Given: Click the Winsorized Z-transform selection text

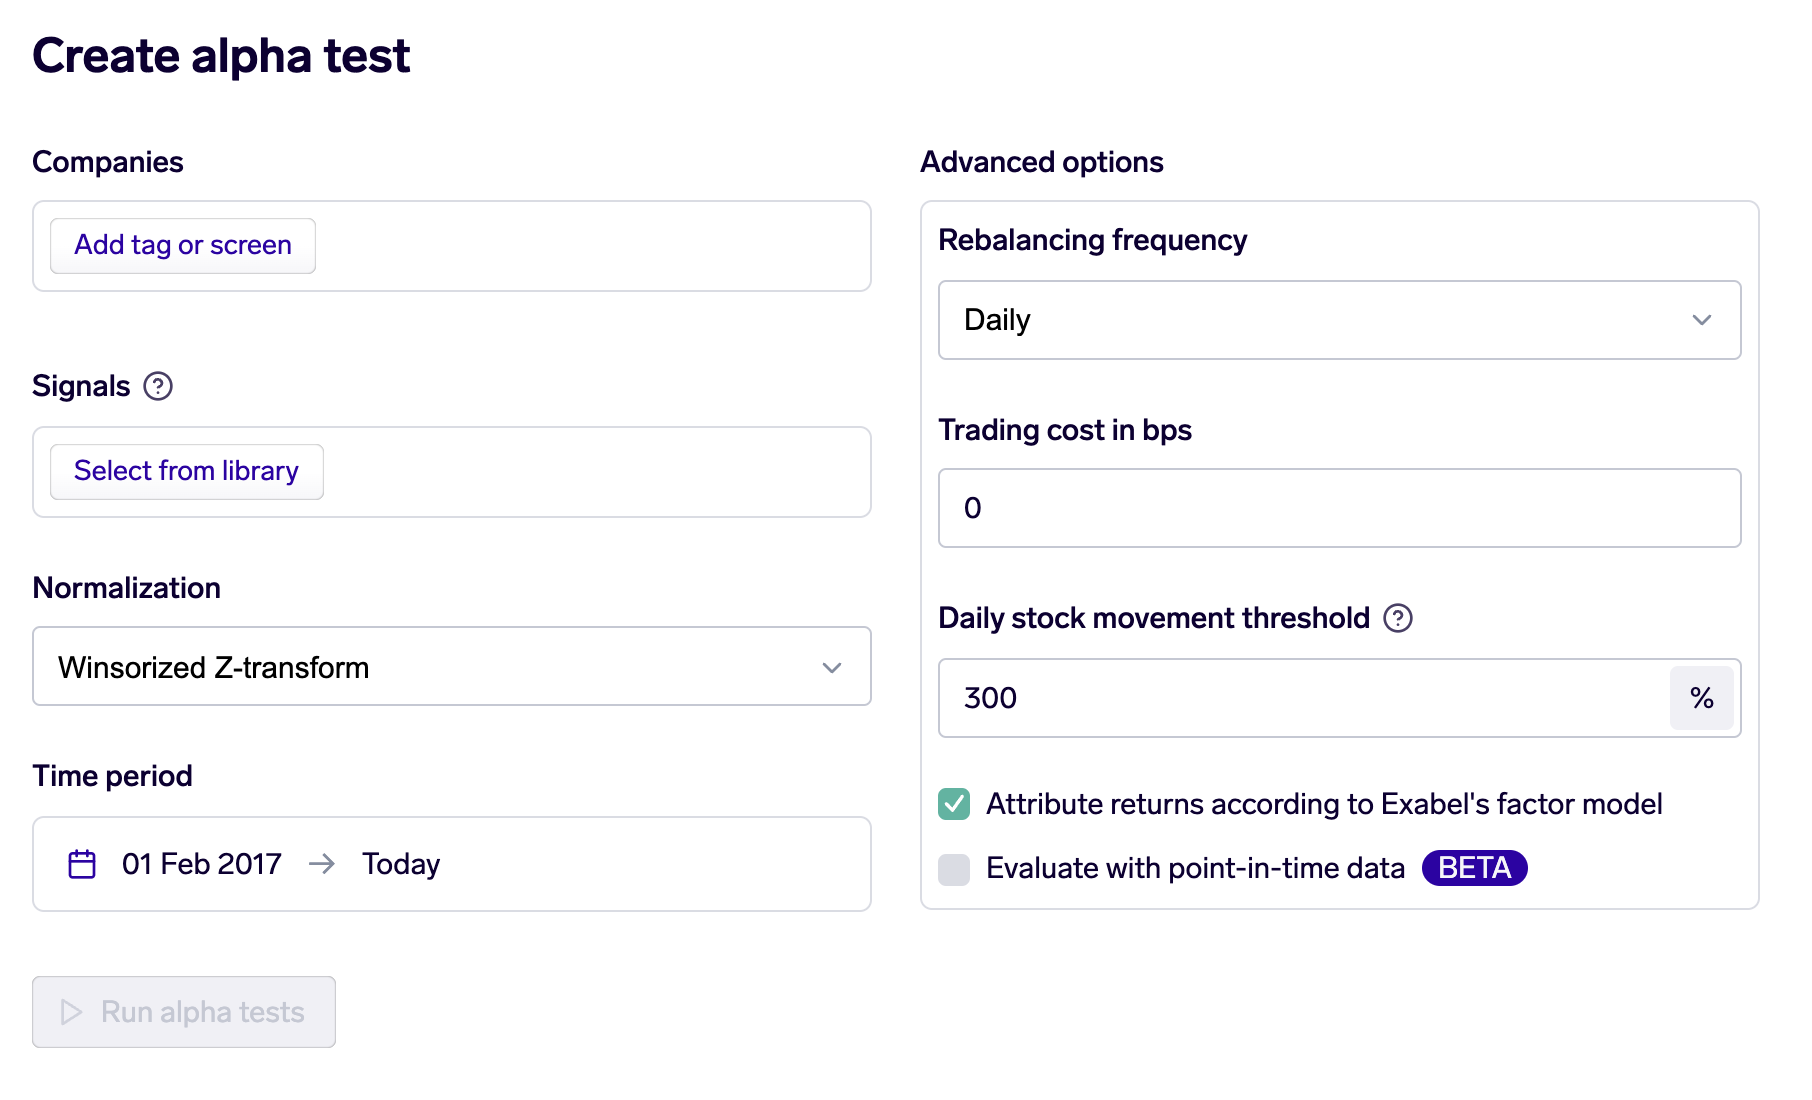Looking at the screenshot, I should pos(214,667).
